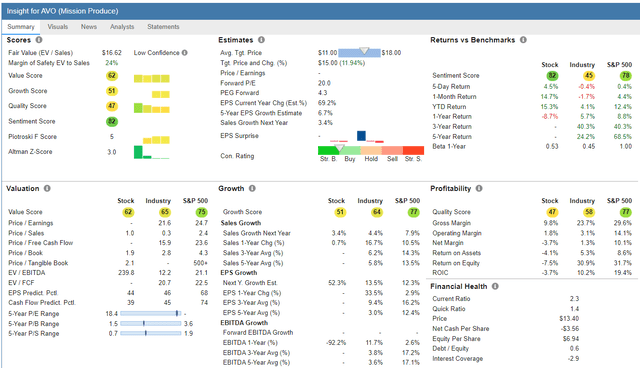
Task: Click the Value Score history bar chart
Action: (151, 78)
